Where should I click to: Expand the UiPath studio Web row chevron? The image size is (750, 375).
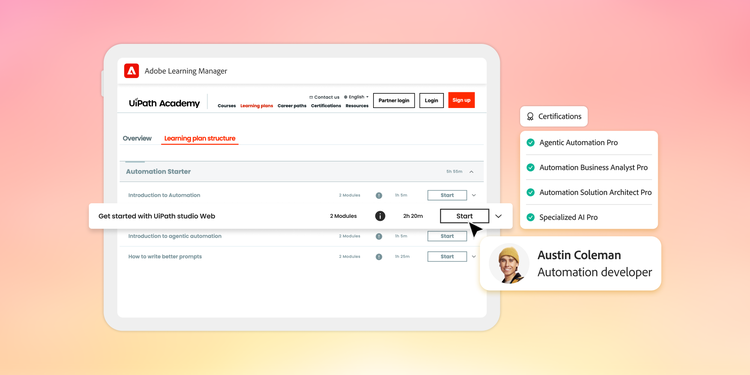click(x=498, y=216)
